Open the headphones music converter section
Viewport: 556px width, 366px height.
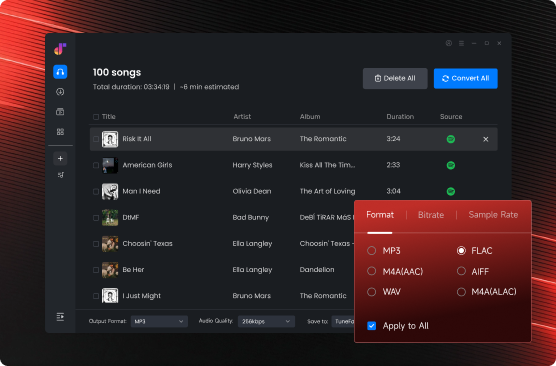60,72
